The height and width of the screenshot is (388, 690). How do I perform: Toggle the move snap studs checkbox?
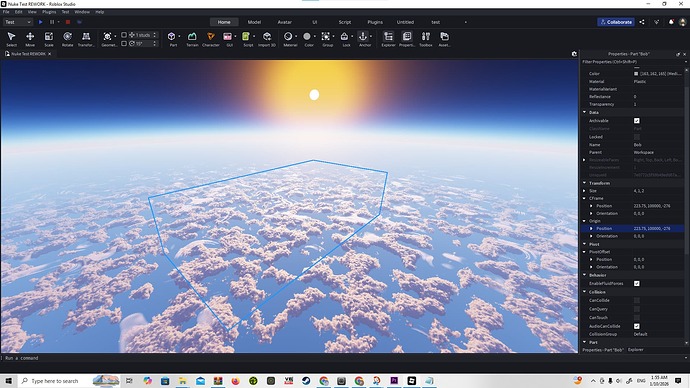pyautogui.click(x=124, y=35)
